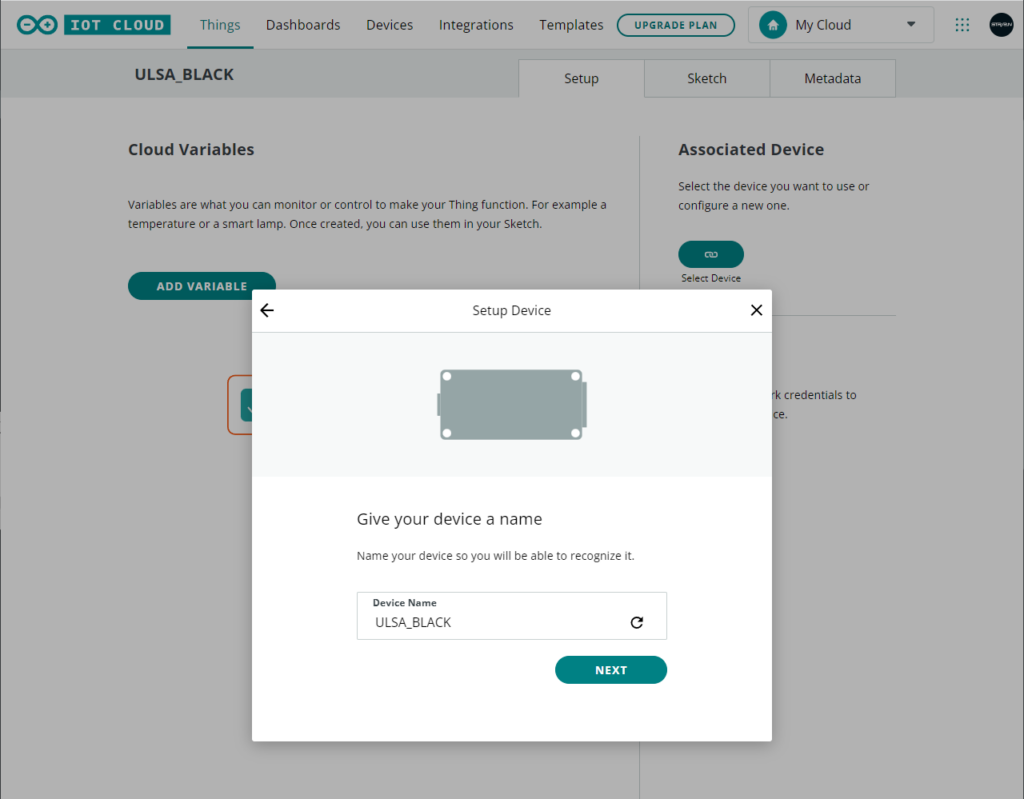The image size is (1024, 799).
Task: Close the Setup Device dialog
Action: (x=756, y=310)
